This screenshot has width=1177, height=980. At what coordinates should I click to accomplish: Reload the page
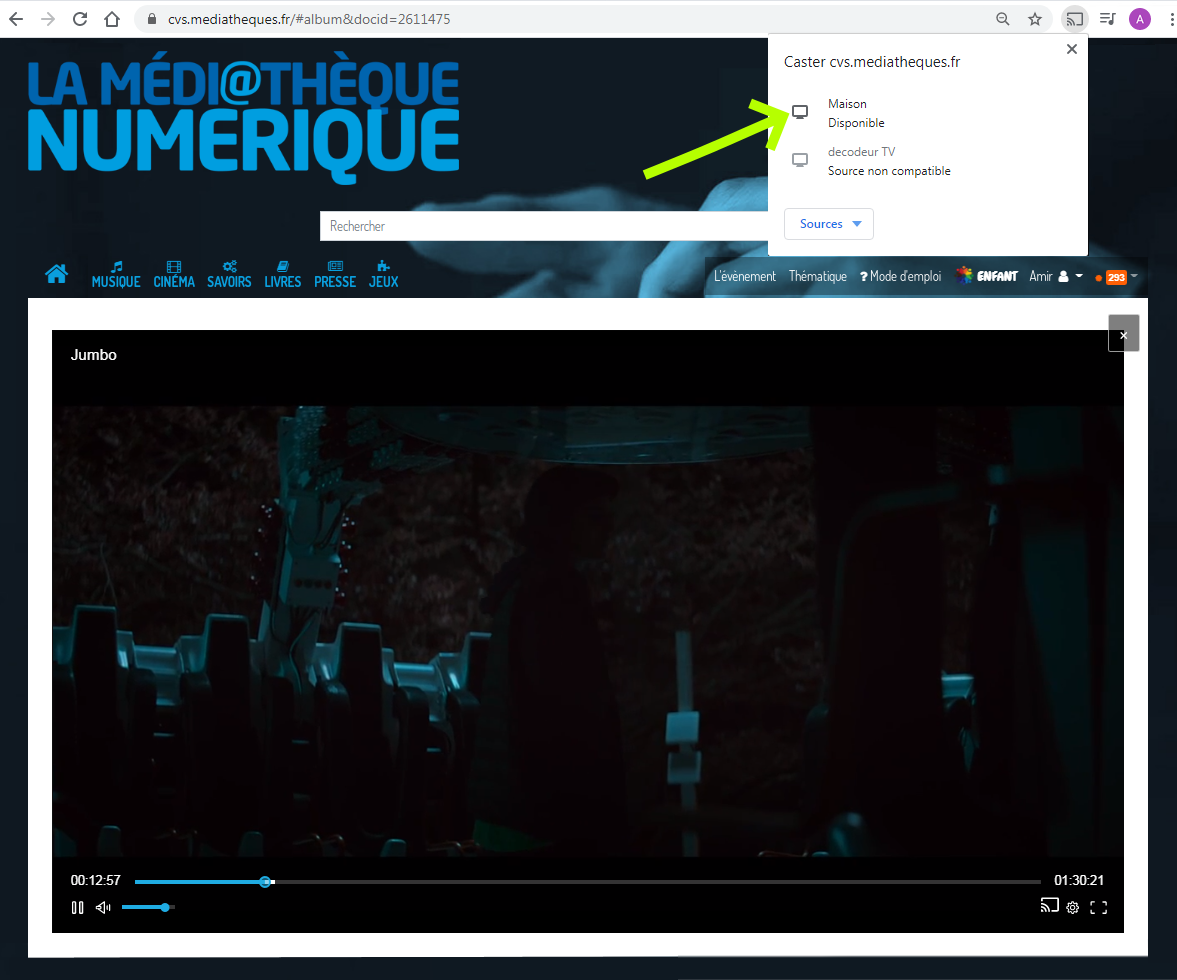coord(80,19)
